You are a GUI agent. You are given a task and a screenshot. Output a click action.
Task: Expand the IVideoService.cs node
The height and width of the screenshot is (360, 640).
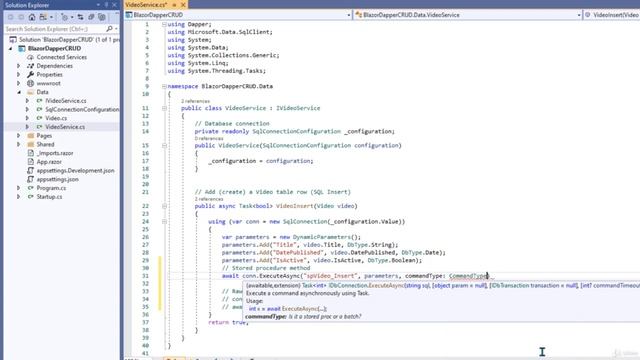point(27,101)
